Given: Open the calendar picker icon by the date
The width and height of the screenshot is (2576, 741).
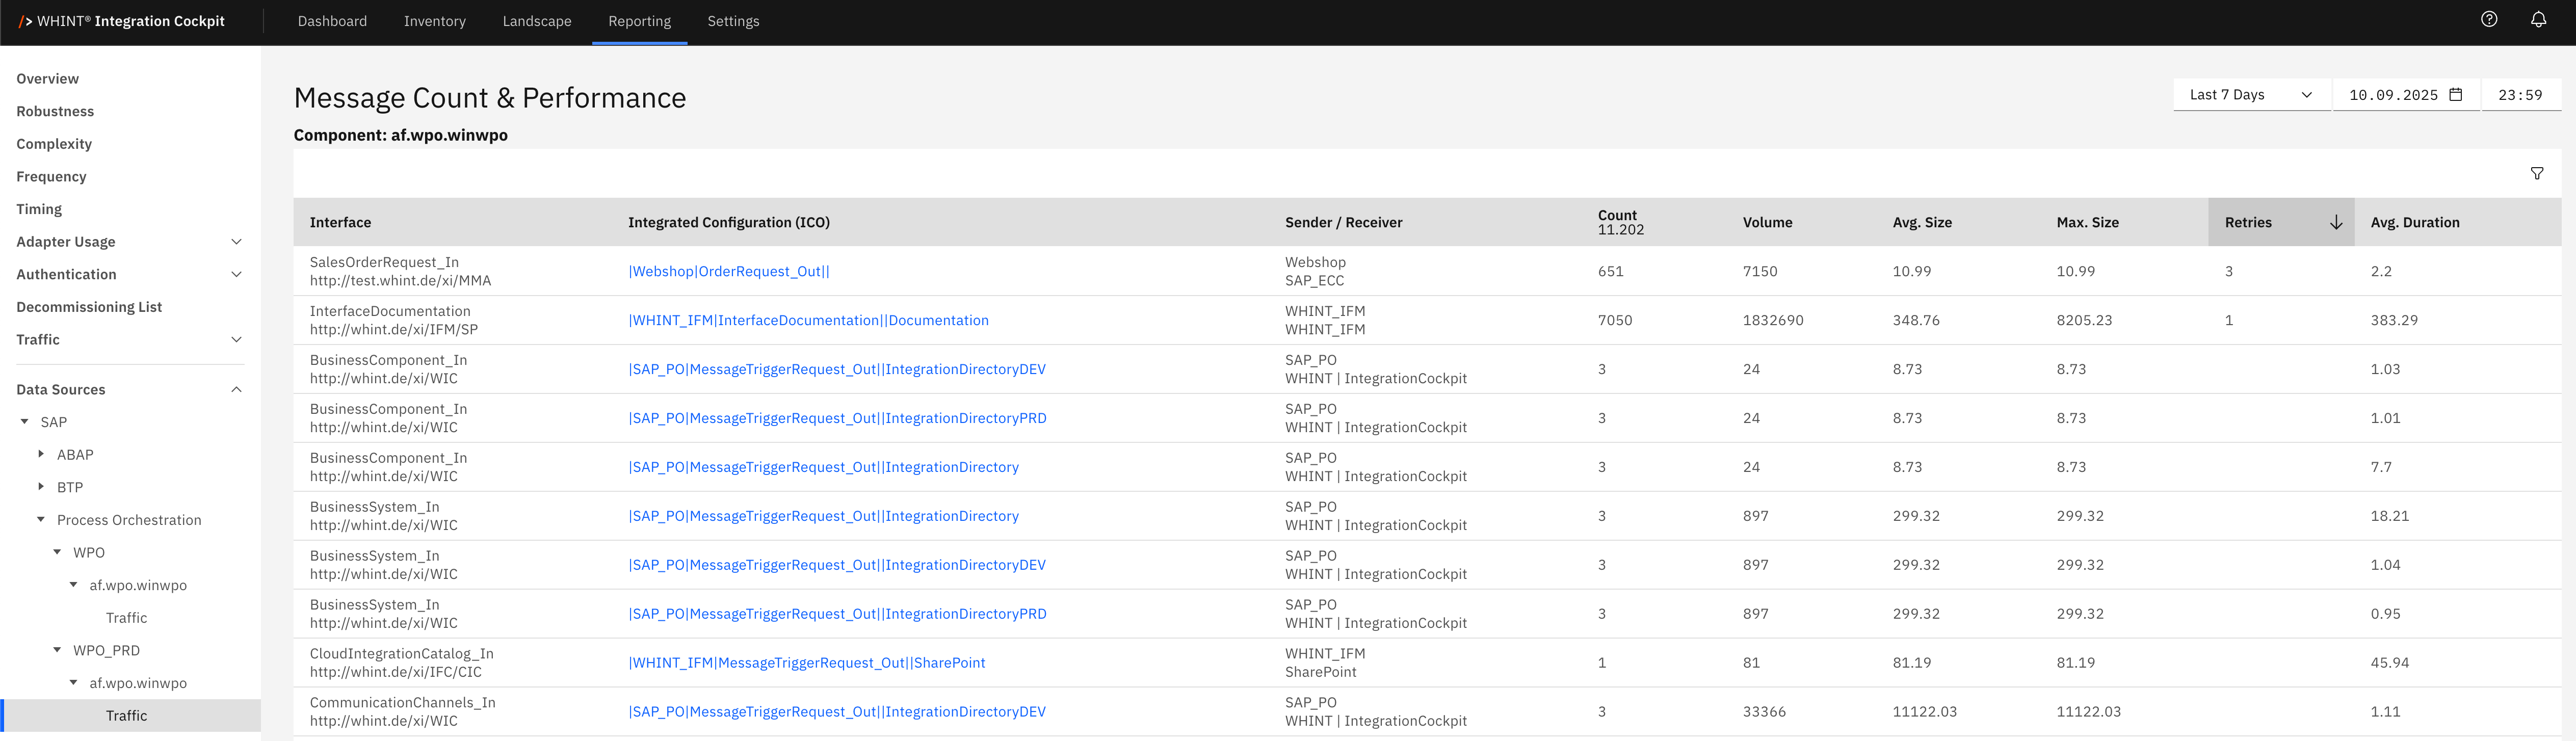Looking at the screenshot, I should [2456, 95].
